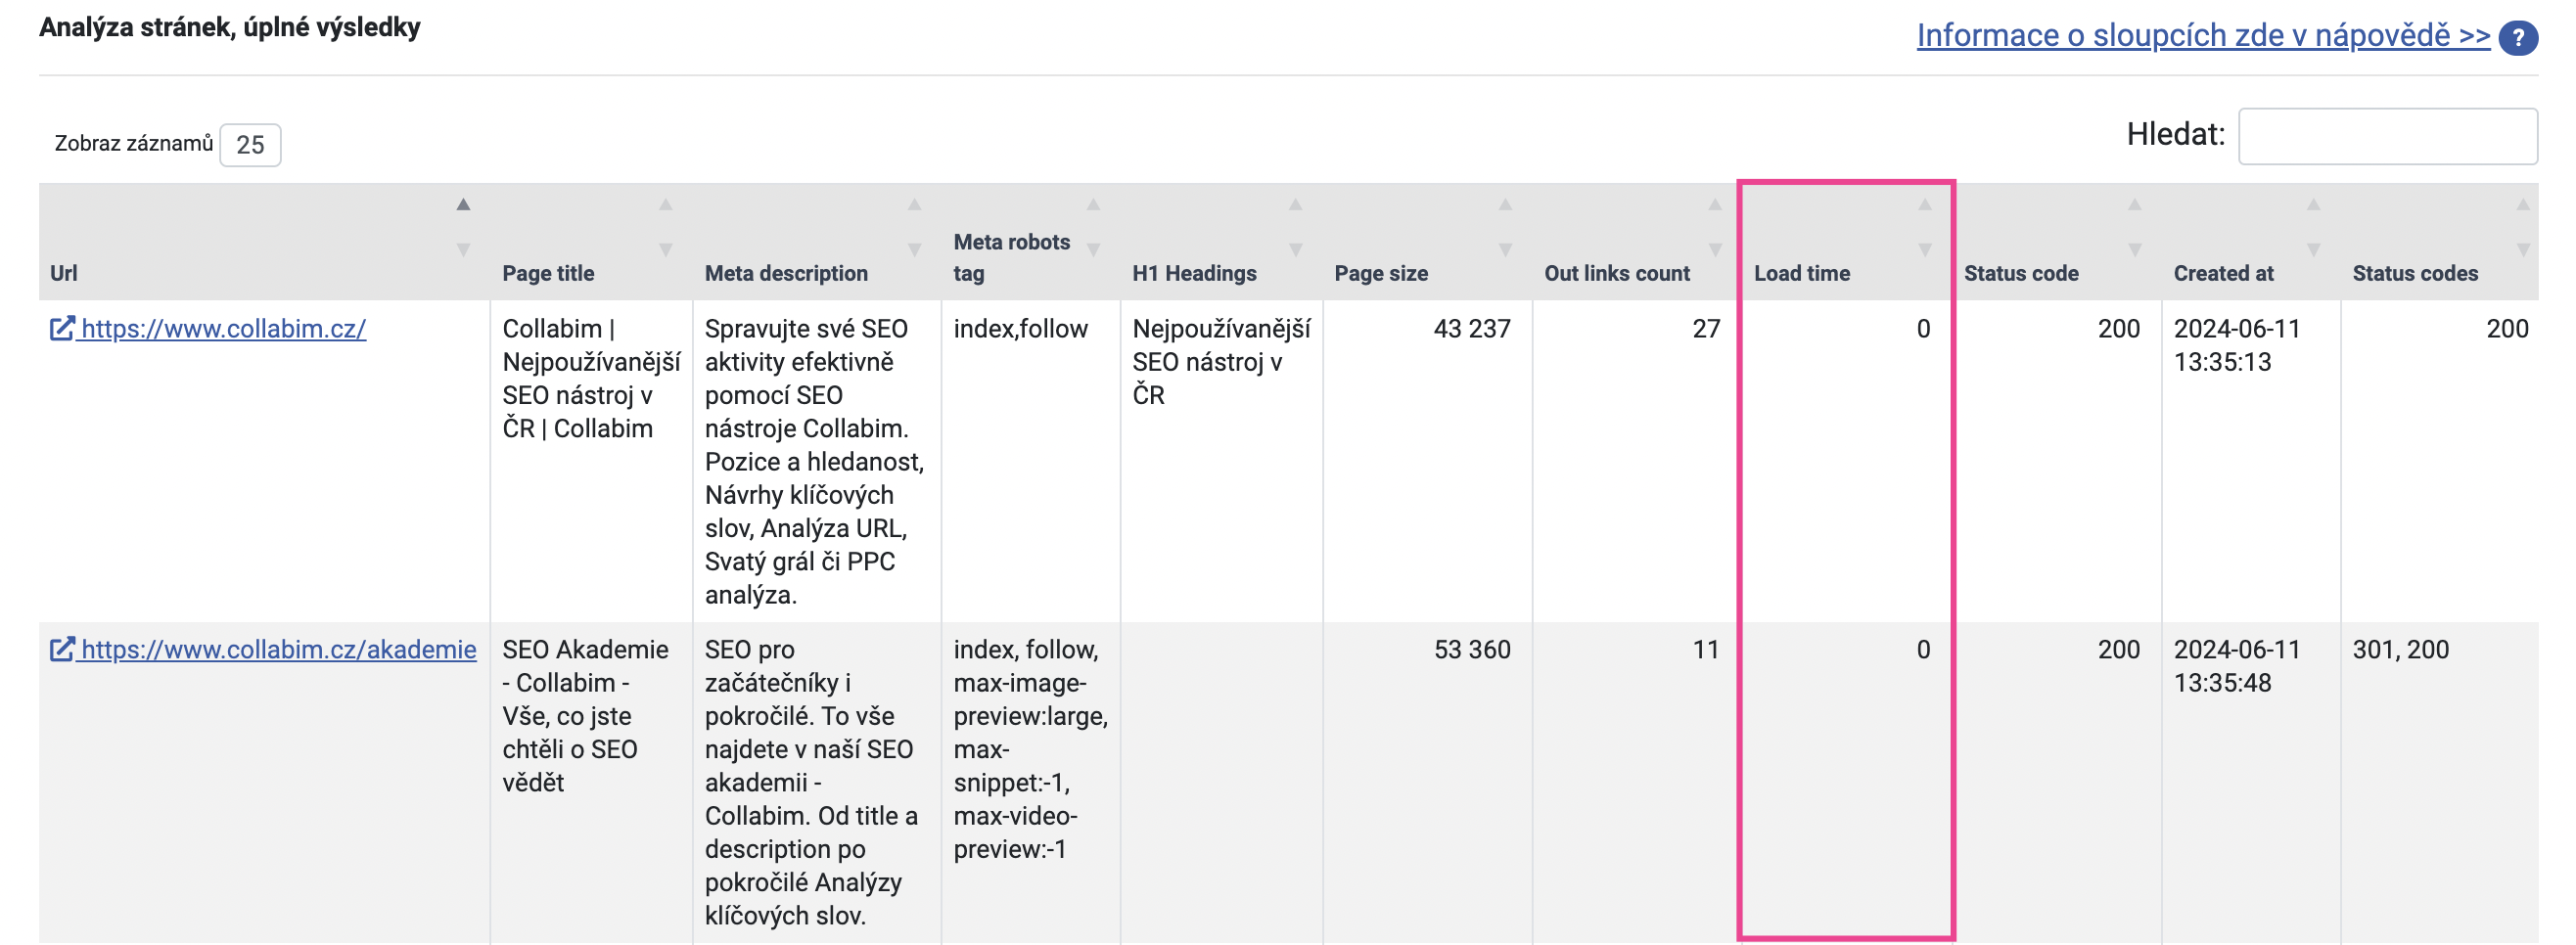Click ascending arrow in H1 Headings column
The width and height of the screenshot is (2576, 945).
[1295, 204]
